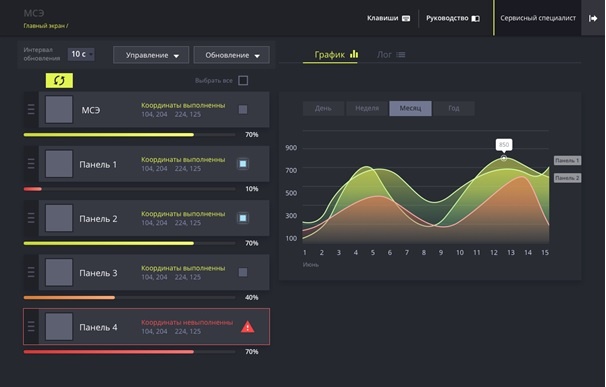Image resolution: width=606 pixels, height=387 pixels.
Task: Click the red warning triangle on Панель 4
Action: coord(247,327)
